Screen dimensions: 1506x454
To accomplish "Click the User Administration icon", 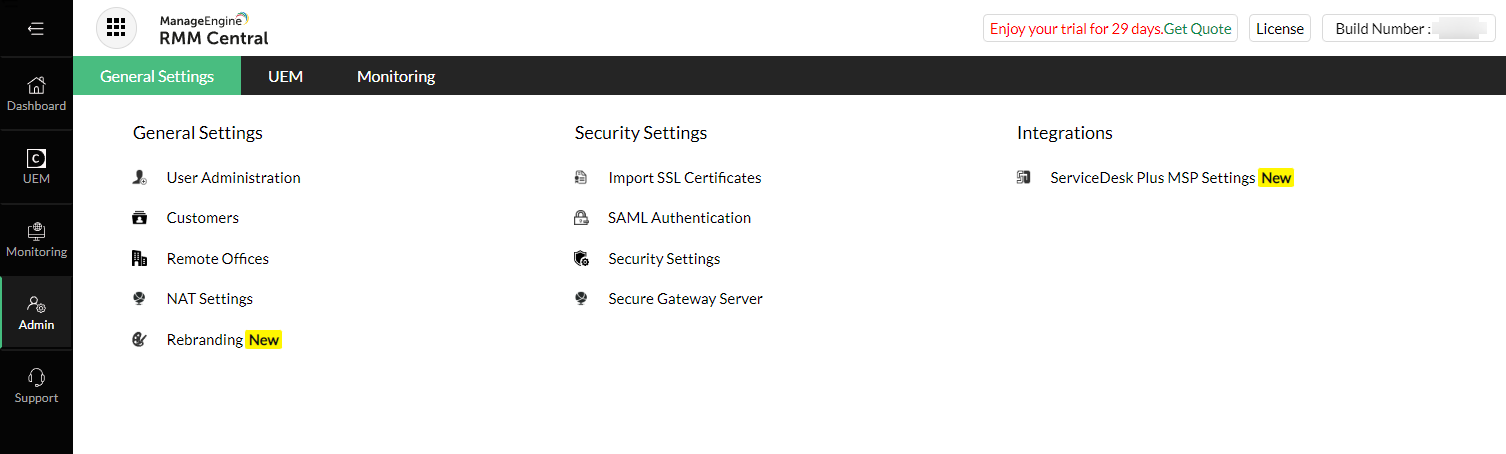I will 140,178.
